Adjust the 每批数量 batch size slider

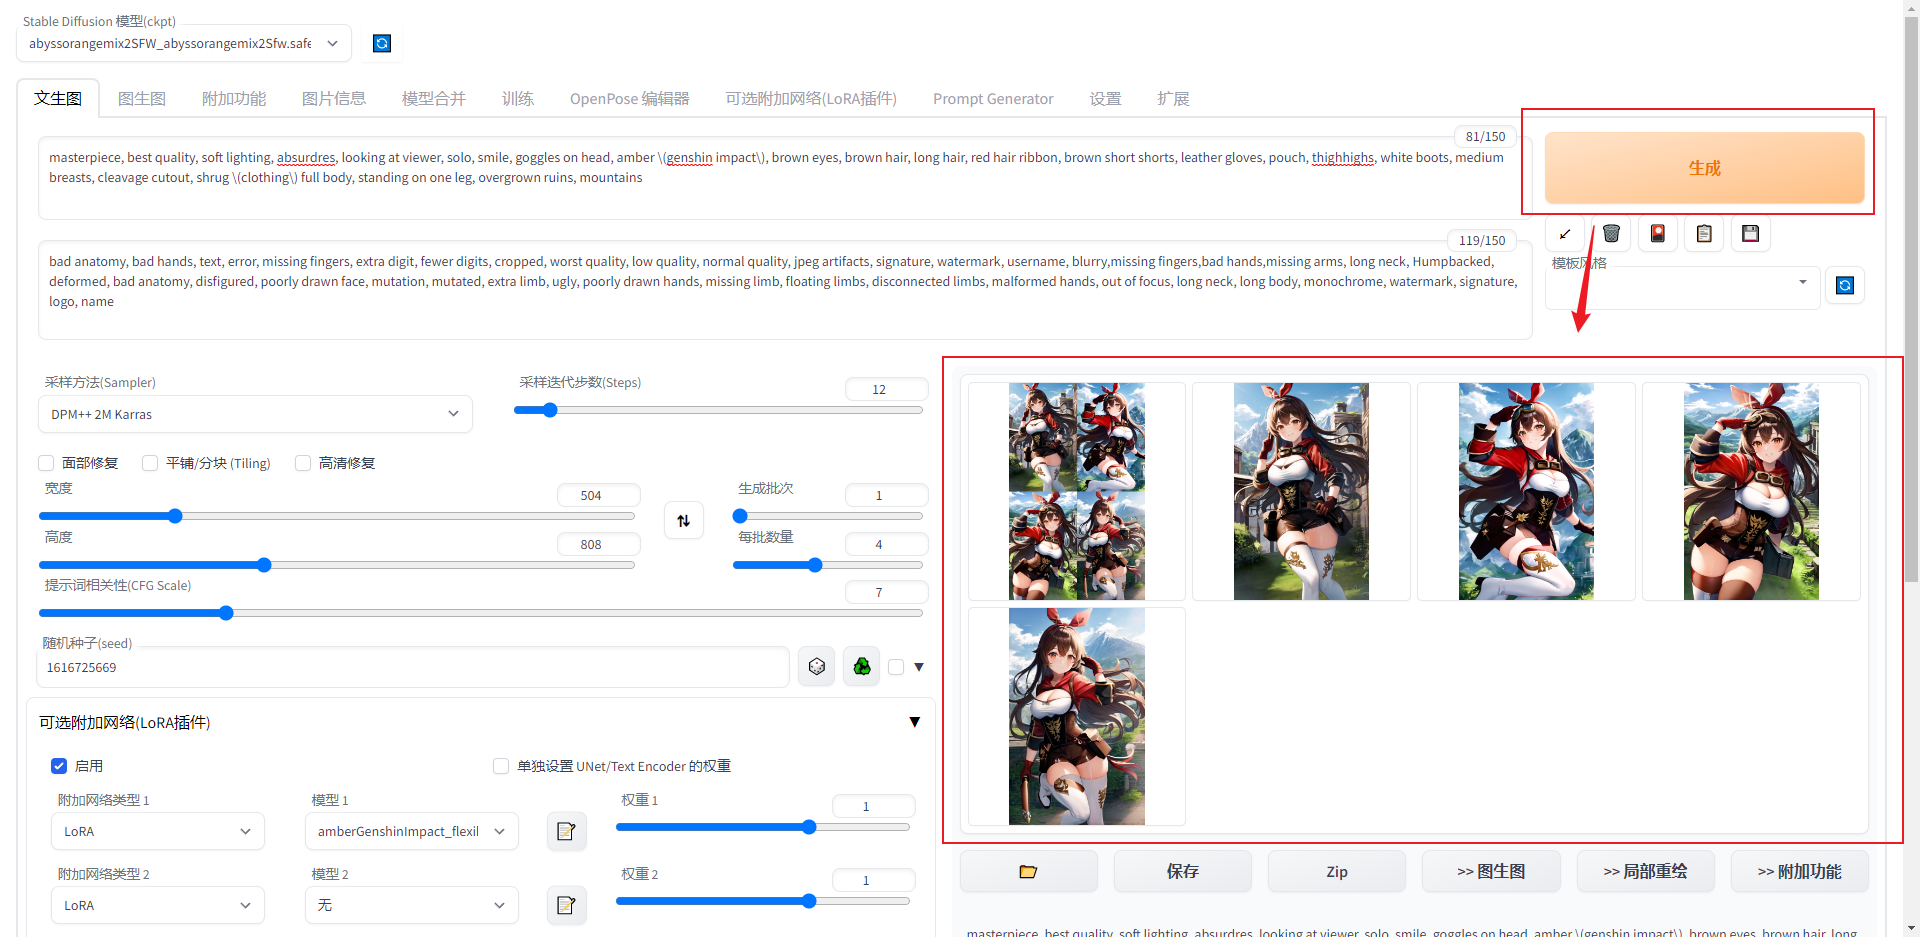coord(828,565)
